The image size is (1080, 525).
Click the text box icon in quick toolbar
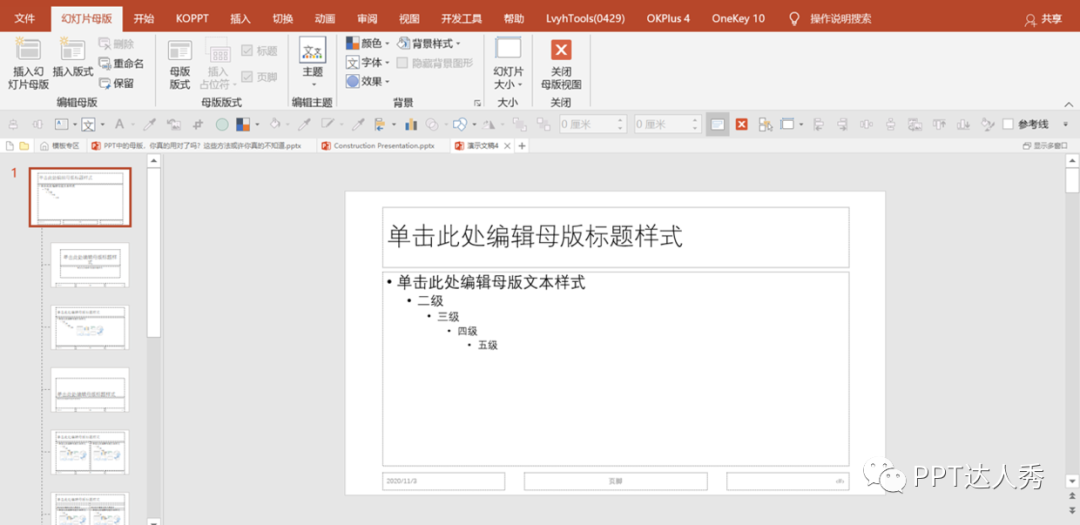pyautogui.click(x=61, y=125)
